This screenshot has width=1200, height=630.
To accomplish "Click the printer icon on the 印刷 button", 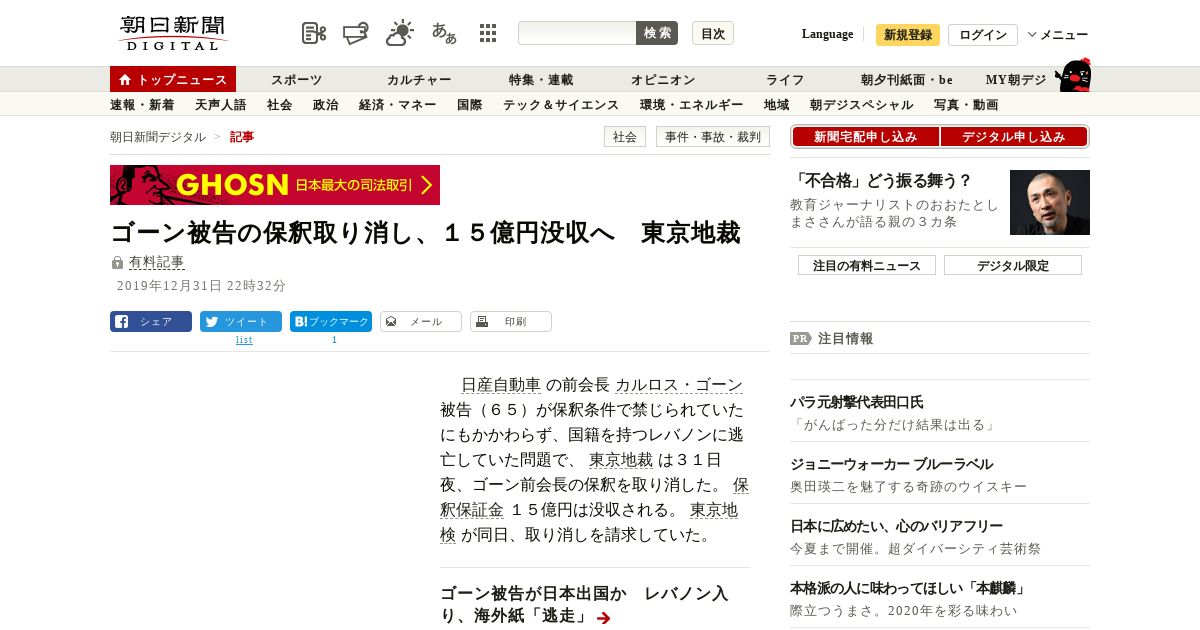I will tap(482, 322).
